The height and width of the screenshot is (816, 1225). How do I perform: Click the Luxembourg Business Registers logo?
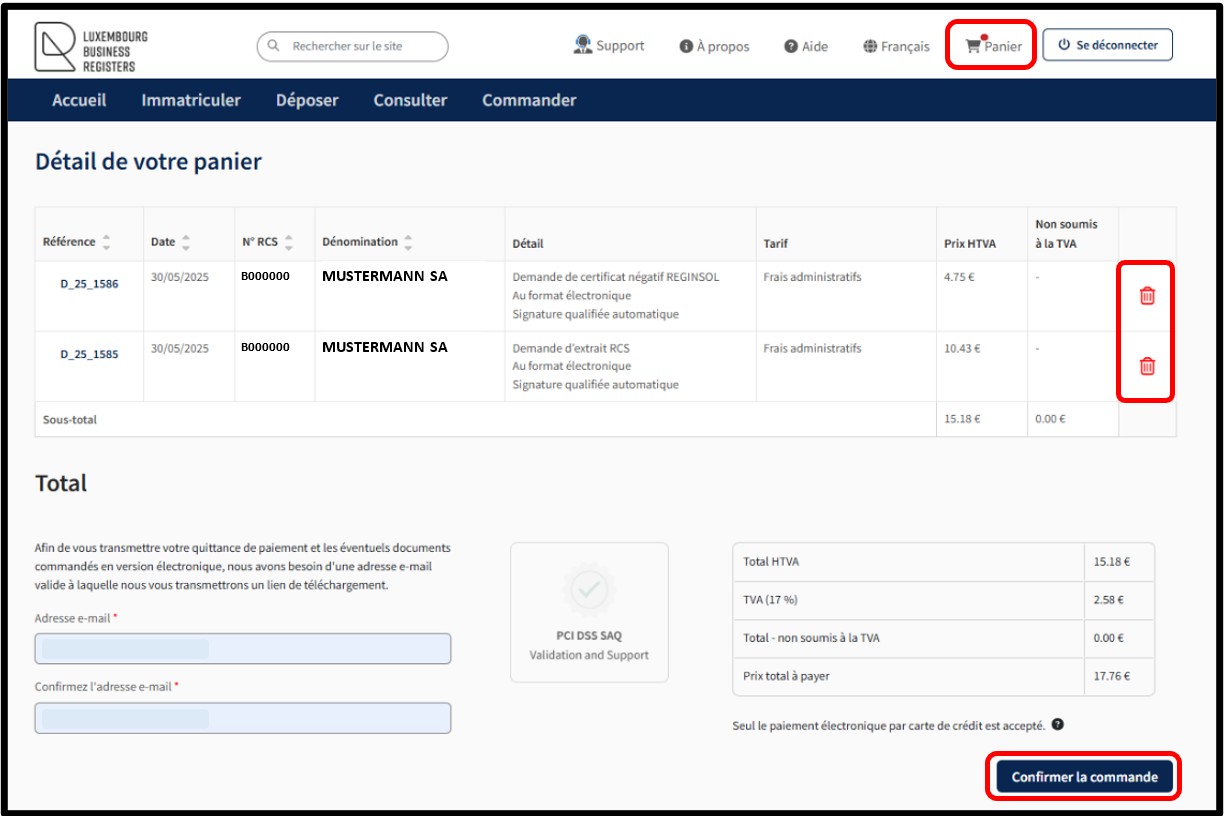click(x=91, y=48)
